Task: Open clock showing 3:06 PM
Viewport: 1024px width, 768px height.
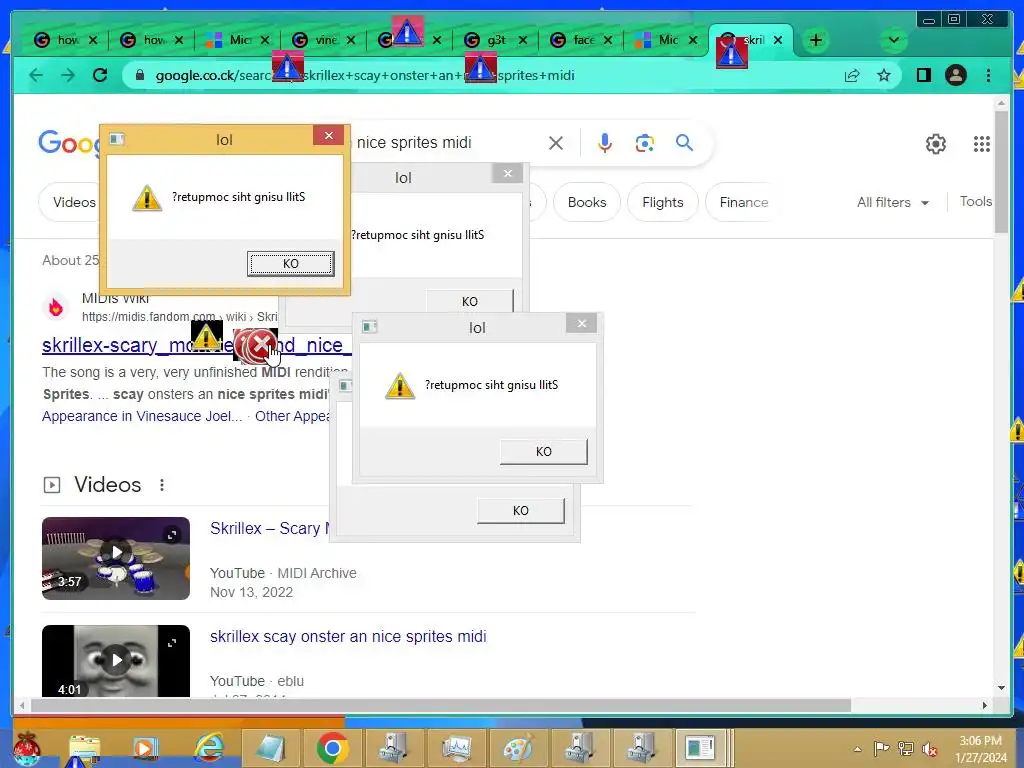Action: pos(980,749)
